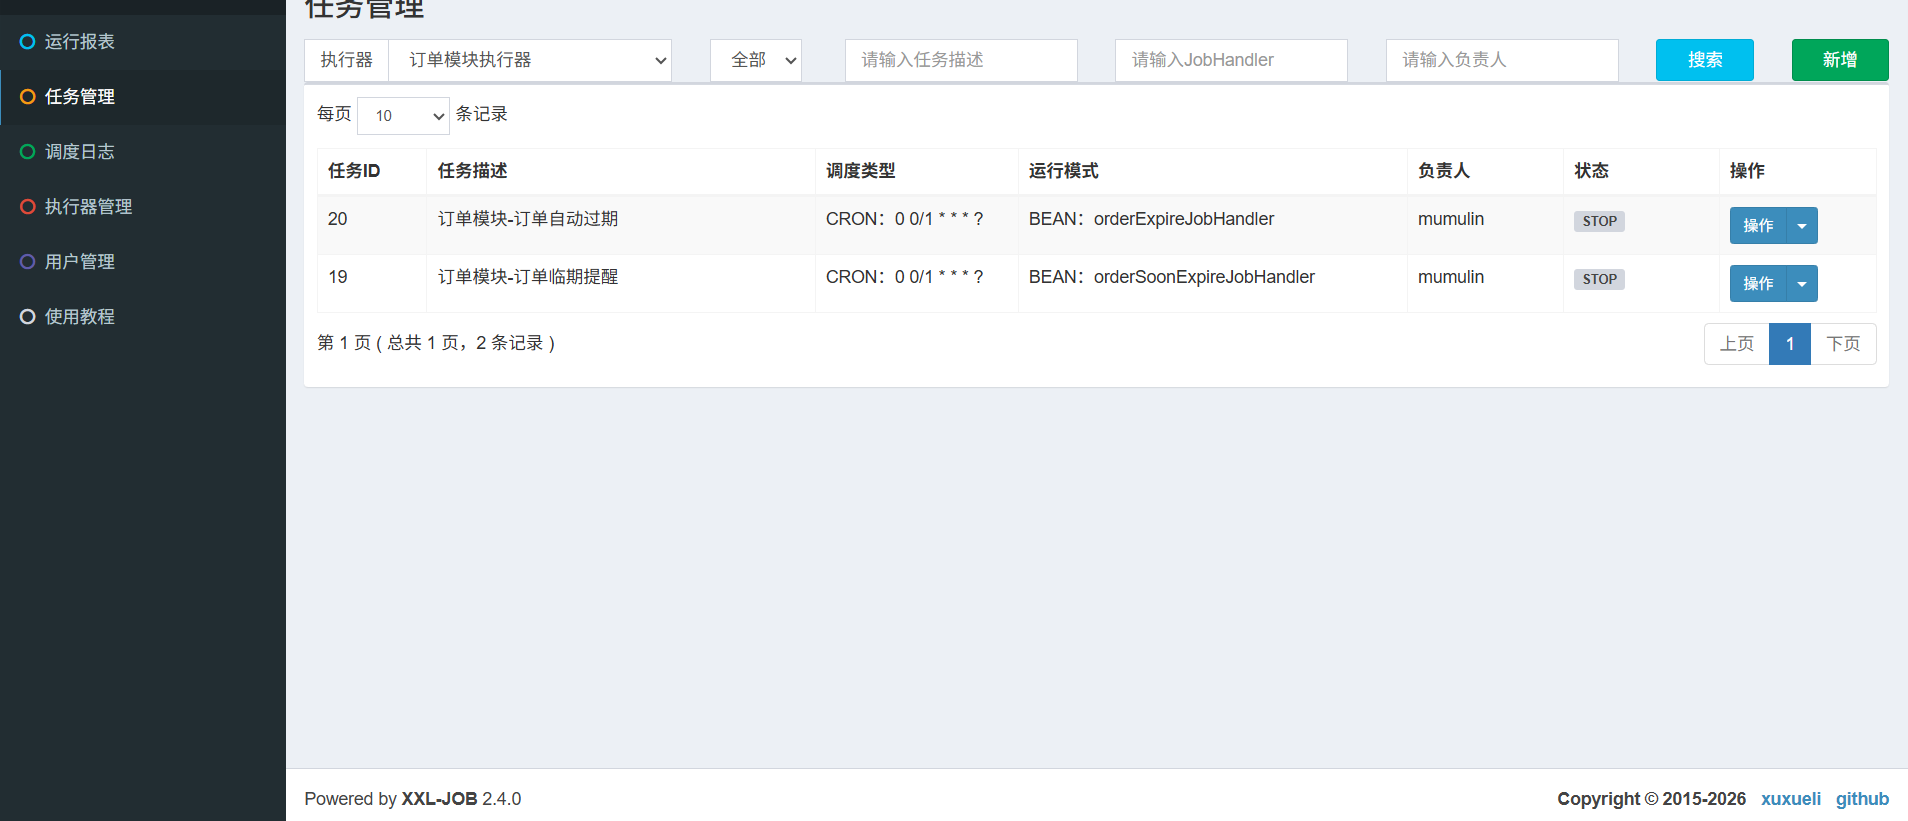Open dropdown caret for task 20 操作

tap(1802, 226)
